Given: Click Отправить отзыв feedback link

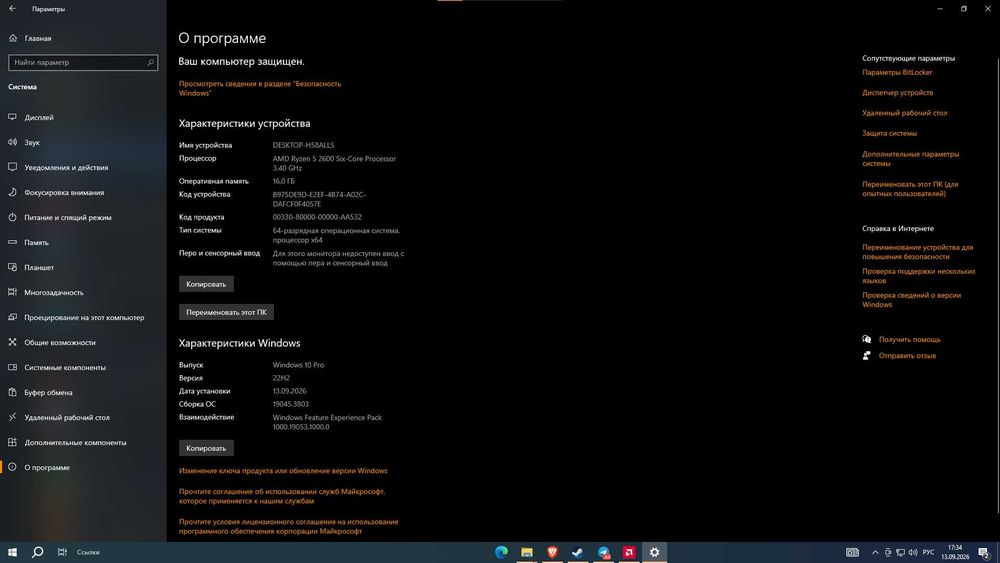Looking at the screenshot, I should tap(907, 356).
